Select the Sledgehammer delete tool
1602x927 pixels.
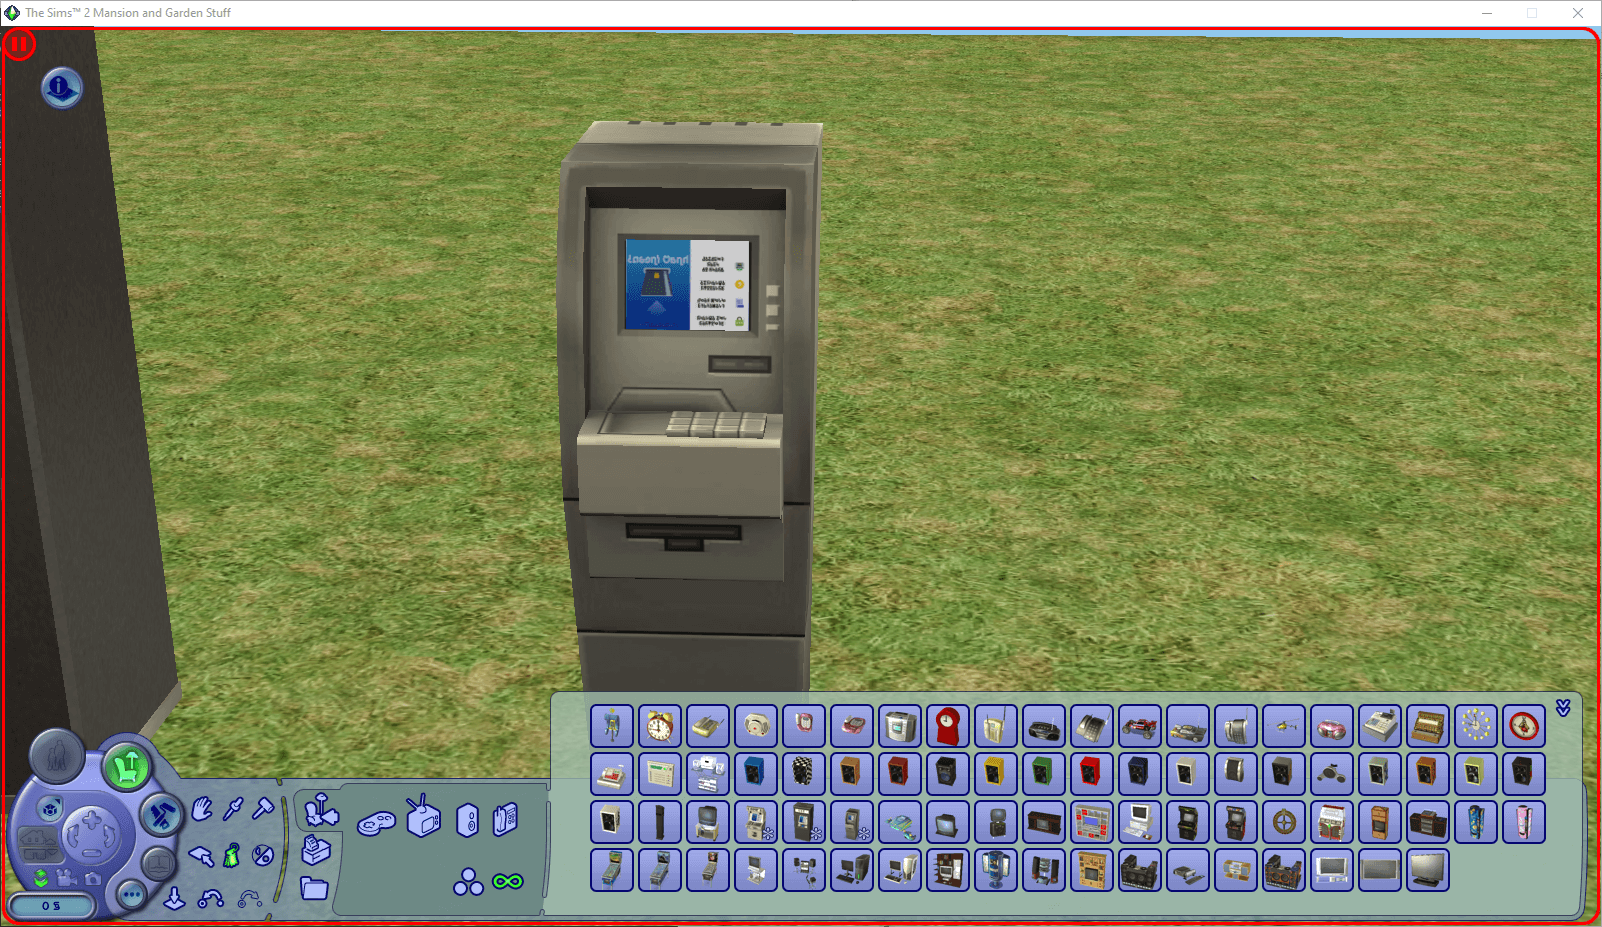click(263, 808)
